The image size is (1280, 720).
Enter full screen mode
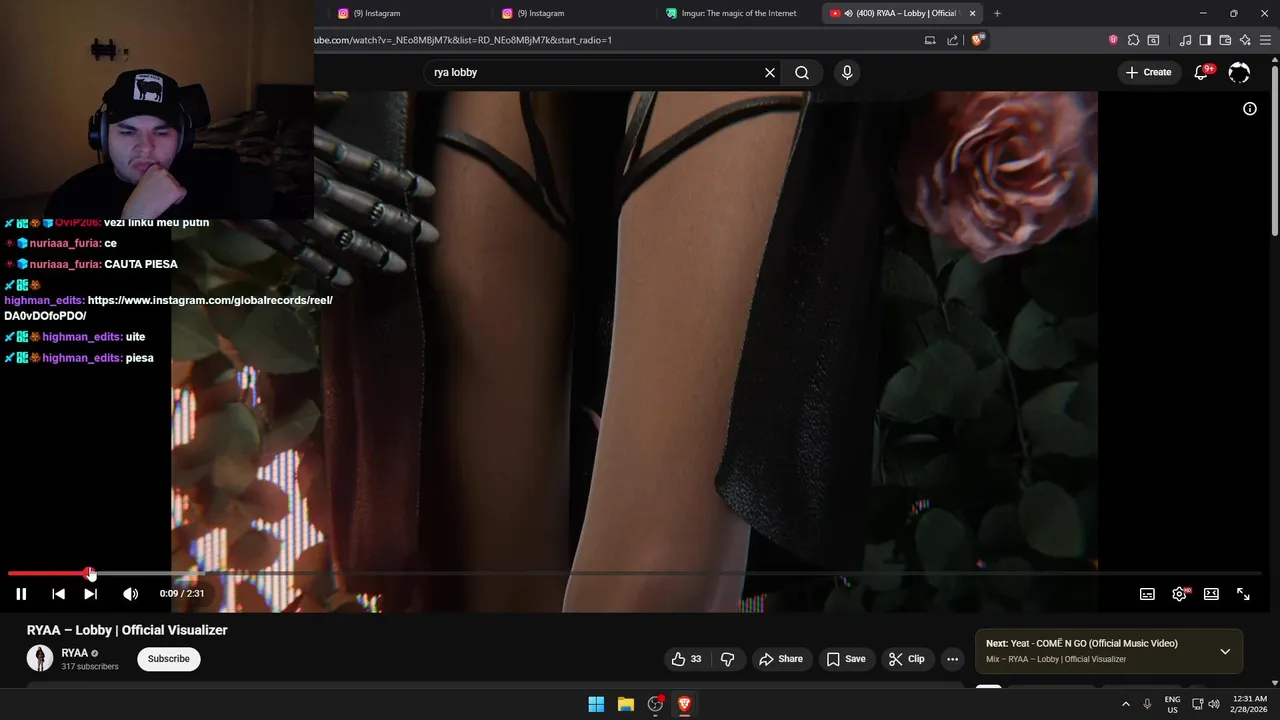pos(1243,594)
